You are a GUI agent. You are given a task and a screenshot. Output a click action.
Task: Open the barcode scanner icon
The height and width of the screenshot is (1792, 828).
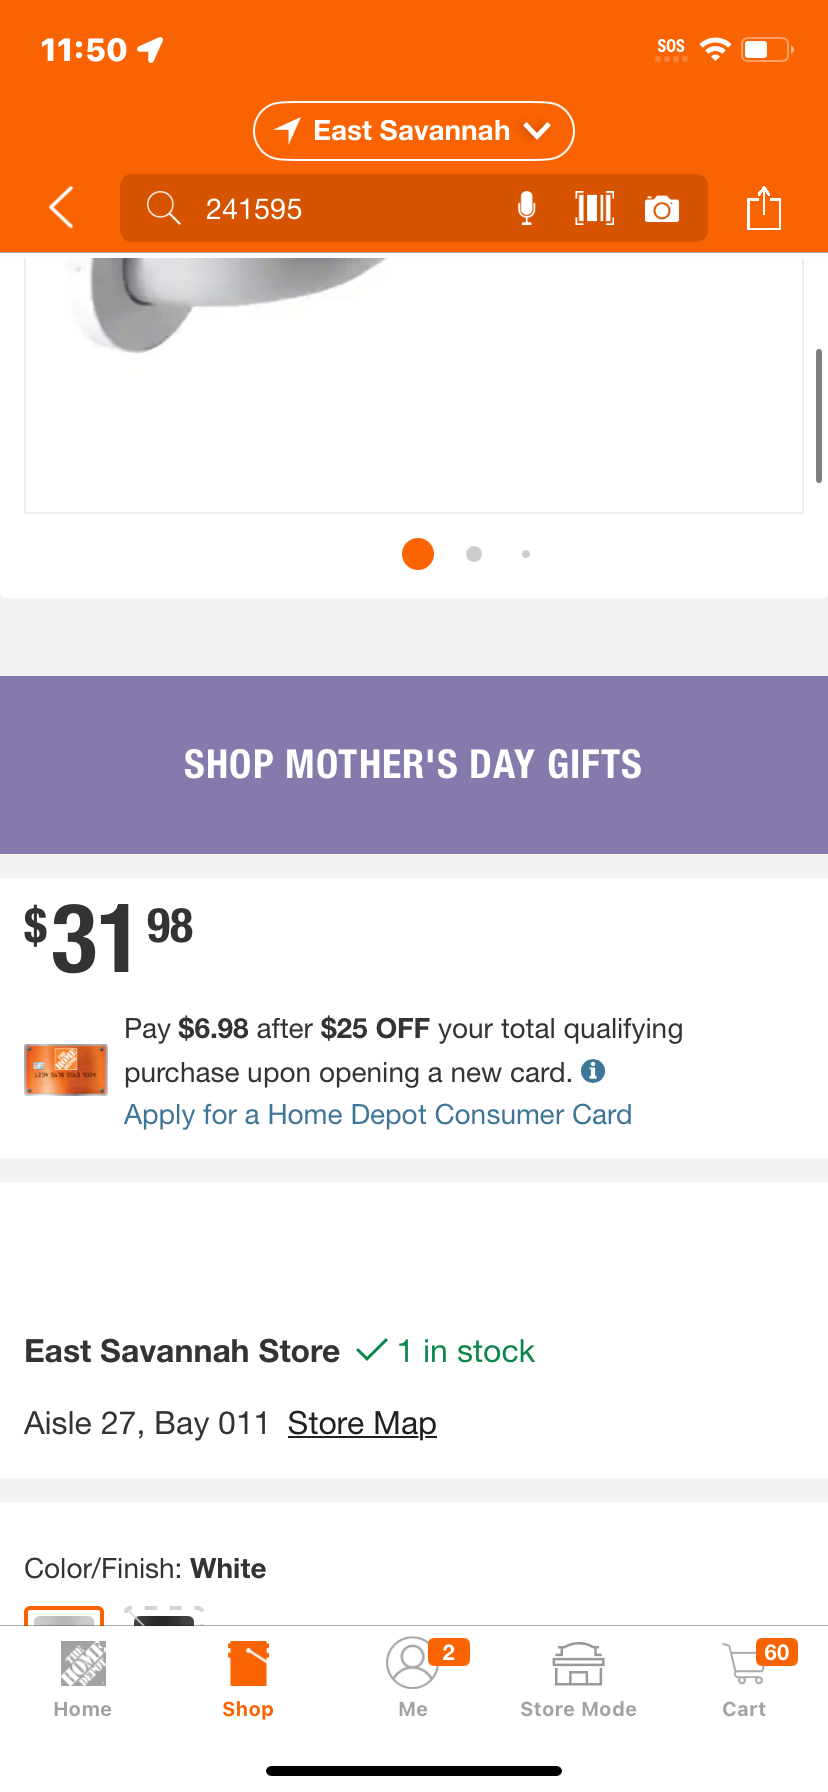pyautogui.click(x=594, y=208)
